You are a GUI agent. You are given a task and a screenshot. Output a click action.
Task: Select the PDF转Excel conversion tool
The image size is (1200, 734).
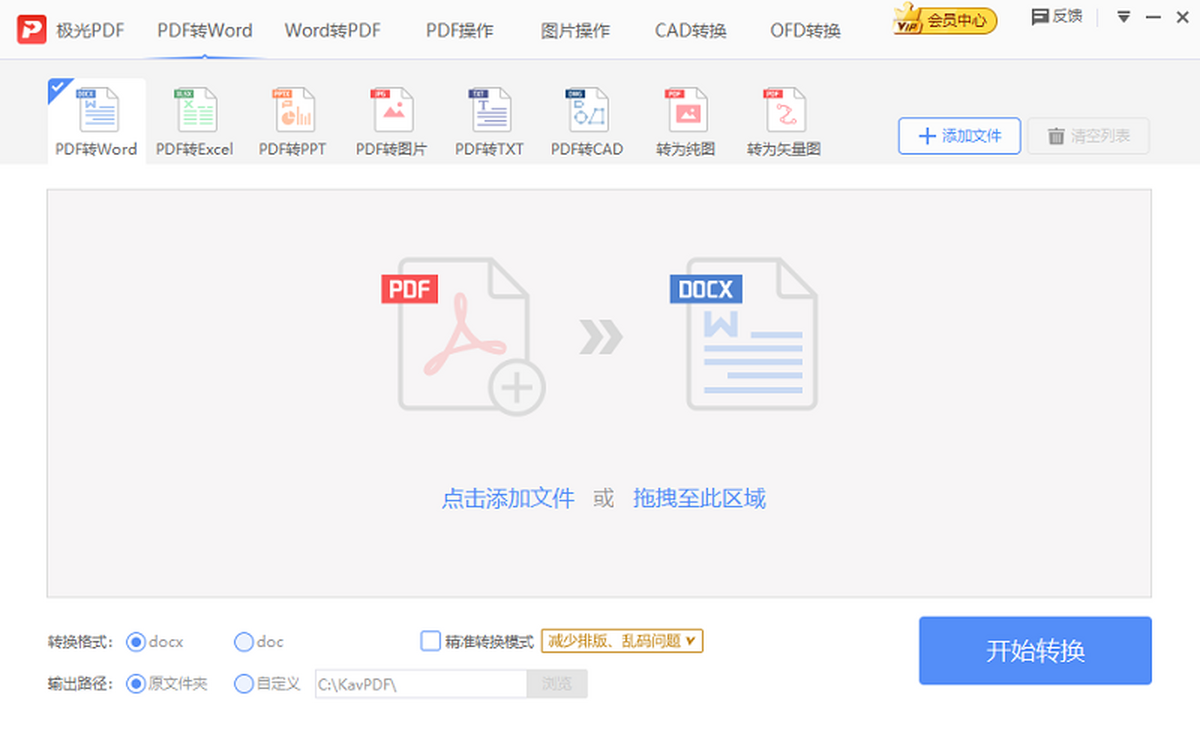pyautogui.click(x=194, y=120)
